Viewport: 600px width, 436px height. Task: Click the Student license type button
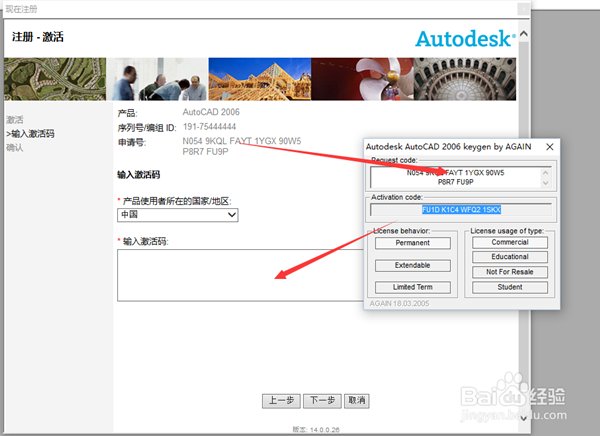click(x=510, y=287)
